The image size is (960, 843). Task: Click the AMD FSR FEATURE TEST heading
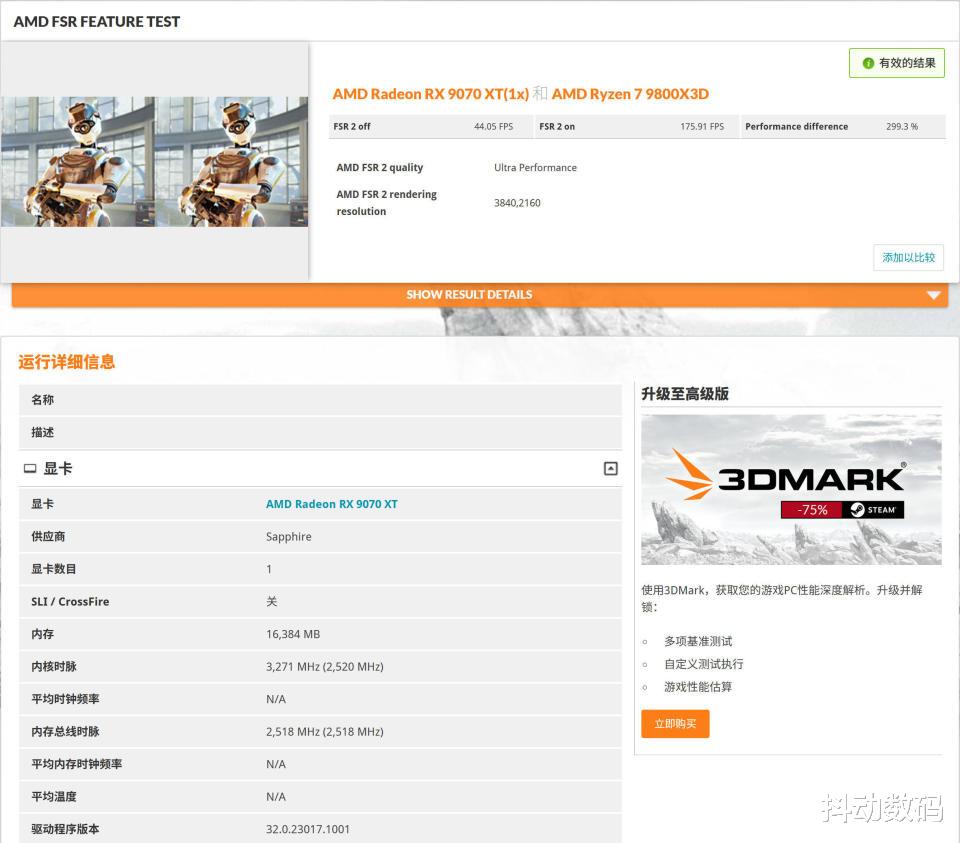[97, 21]
